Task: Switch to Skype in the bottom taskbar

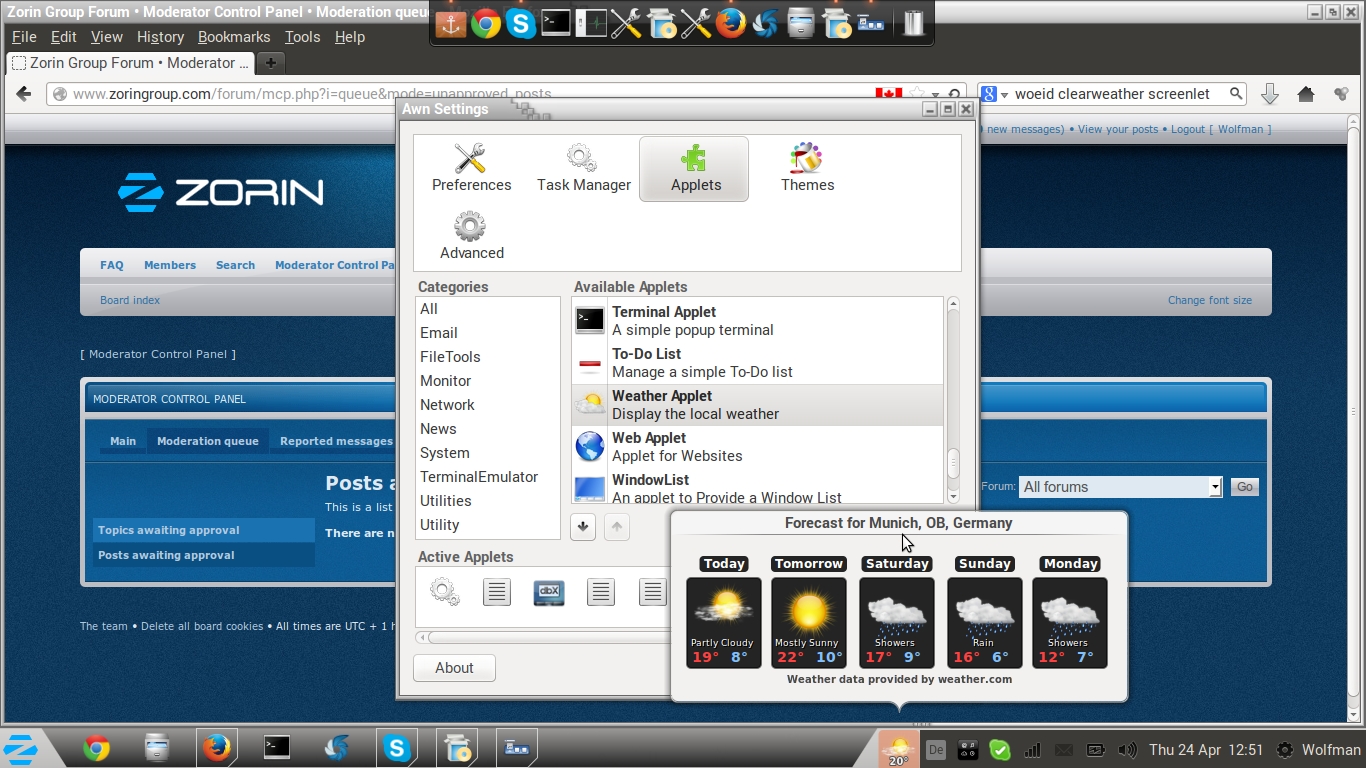Action: tap(397, 748)
